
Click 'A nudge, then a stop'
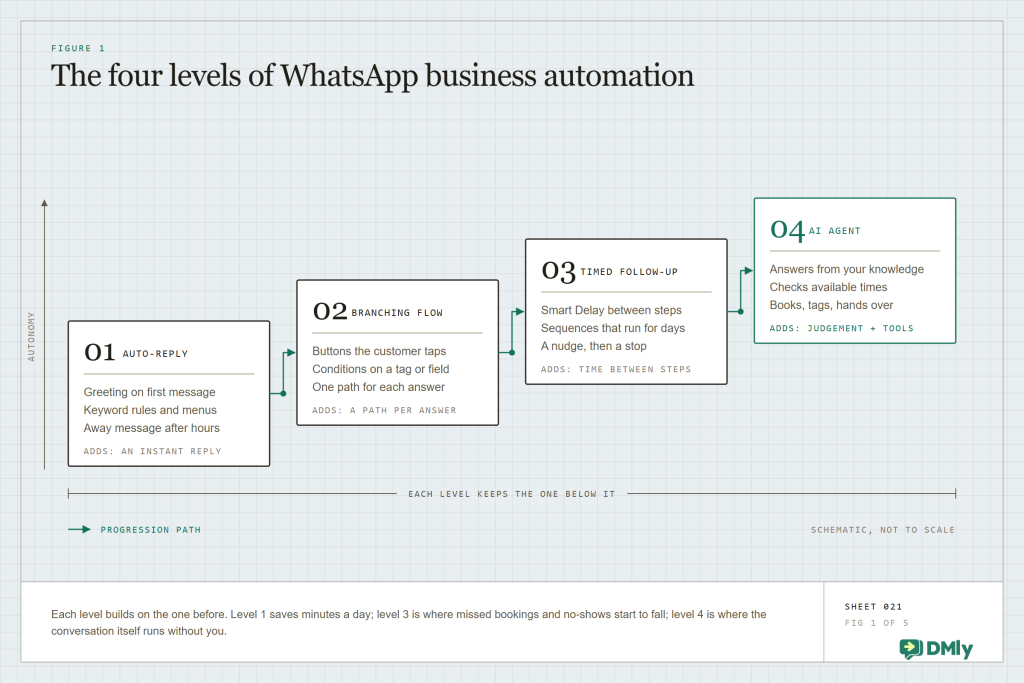[x=594, y=346]
